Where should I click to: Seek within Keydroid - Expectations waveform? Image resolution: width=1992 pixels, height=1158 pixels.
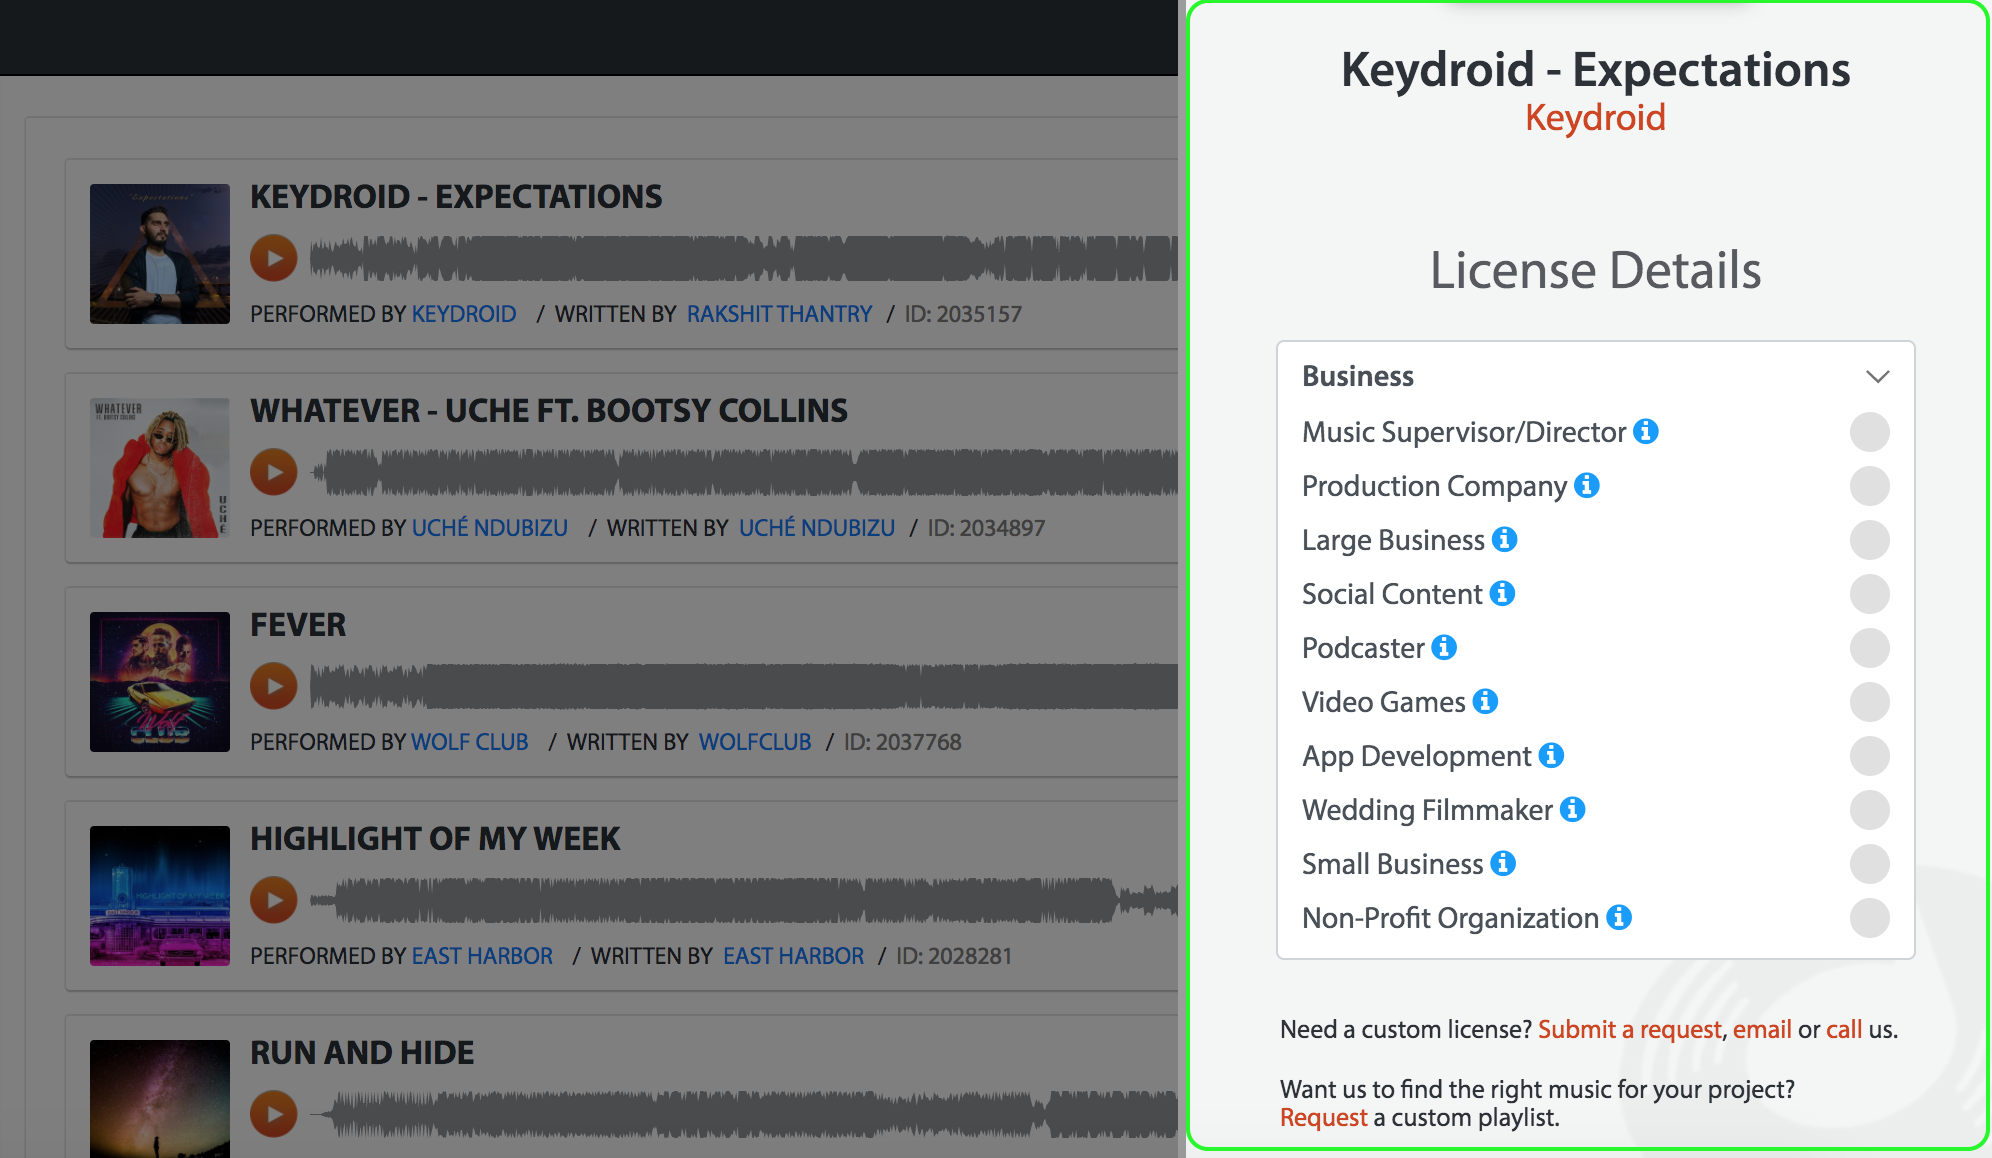click(x=744, y=258)
